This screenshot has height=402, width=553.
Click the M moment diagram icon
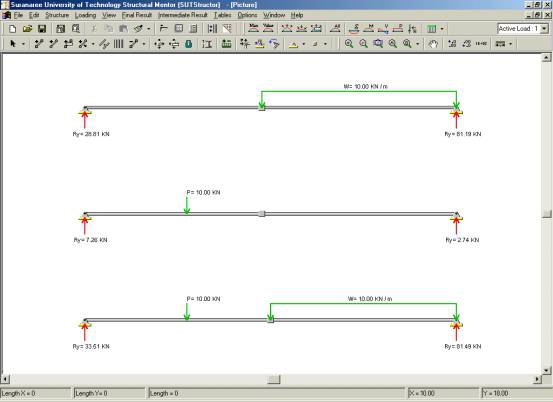pos(369,29)
